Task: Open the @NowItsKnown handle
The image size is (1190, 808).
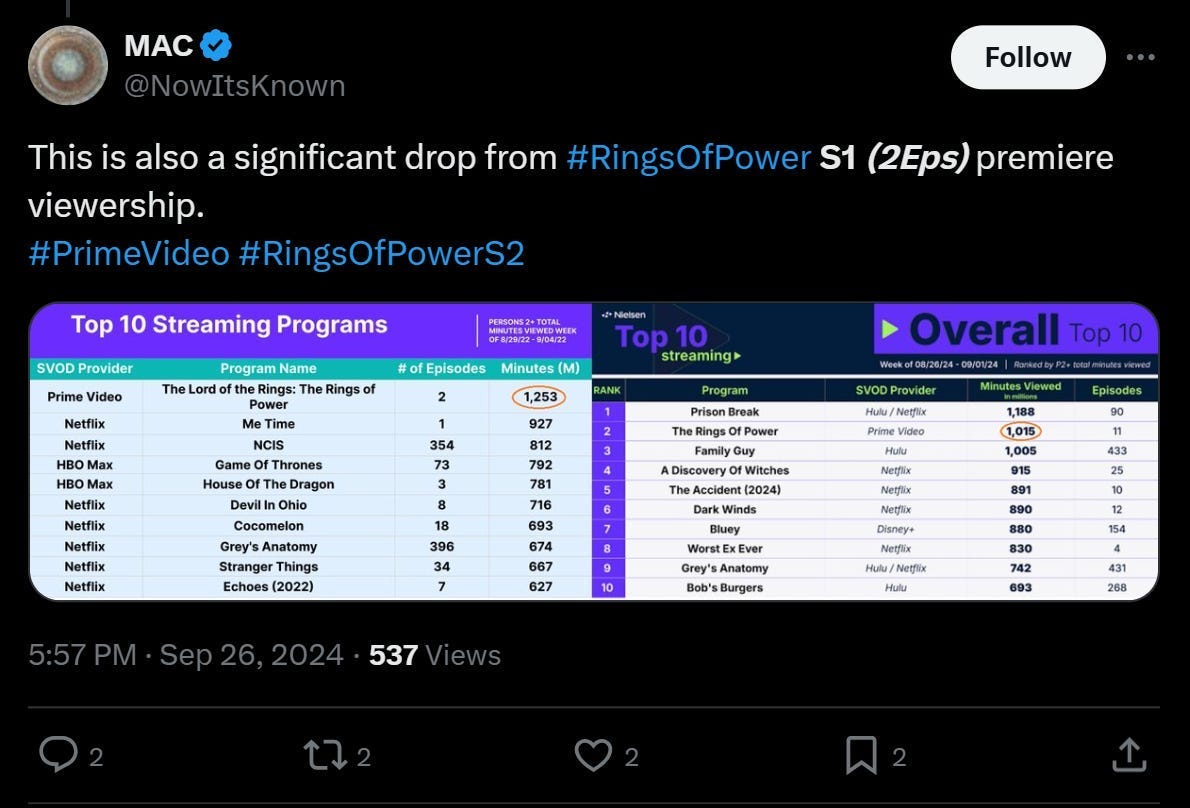Action: click(x=235, y=86)
